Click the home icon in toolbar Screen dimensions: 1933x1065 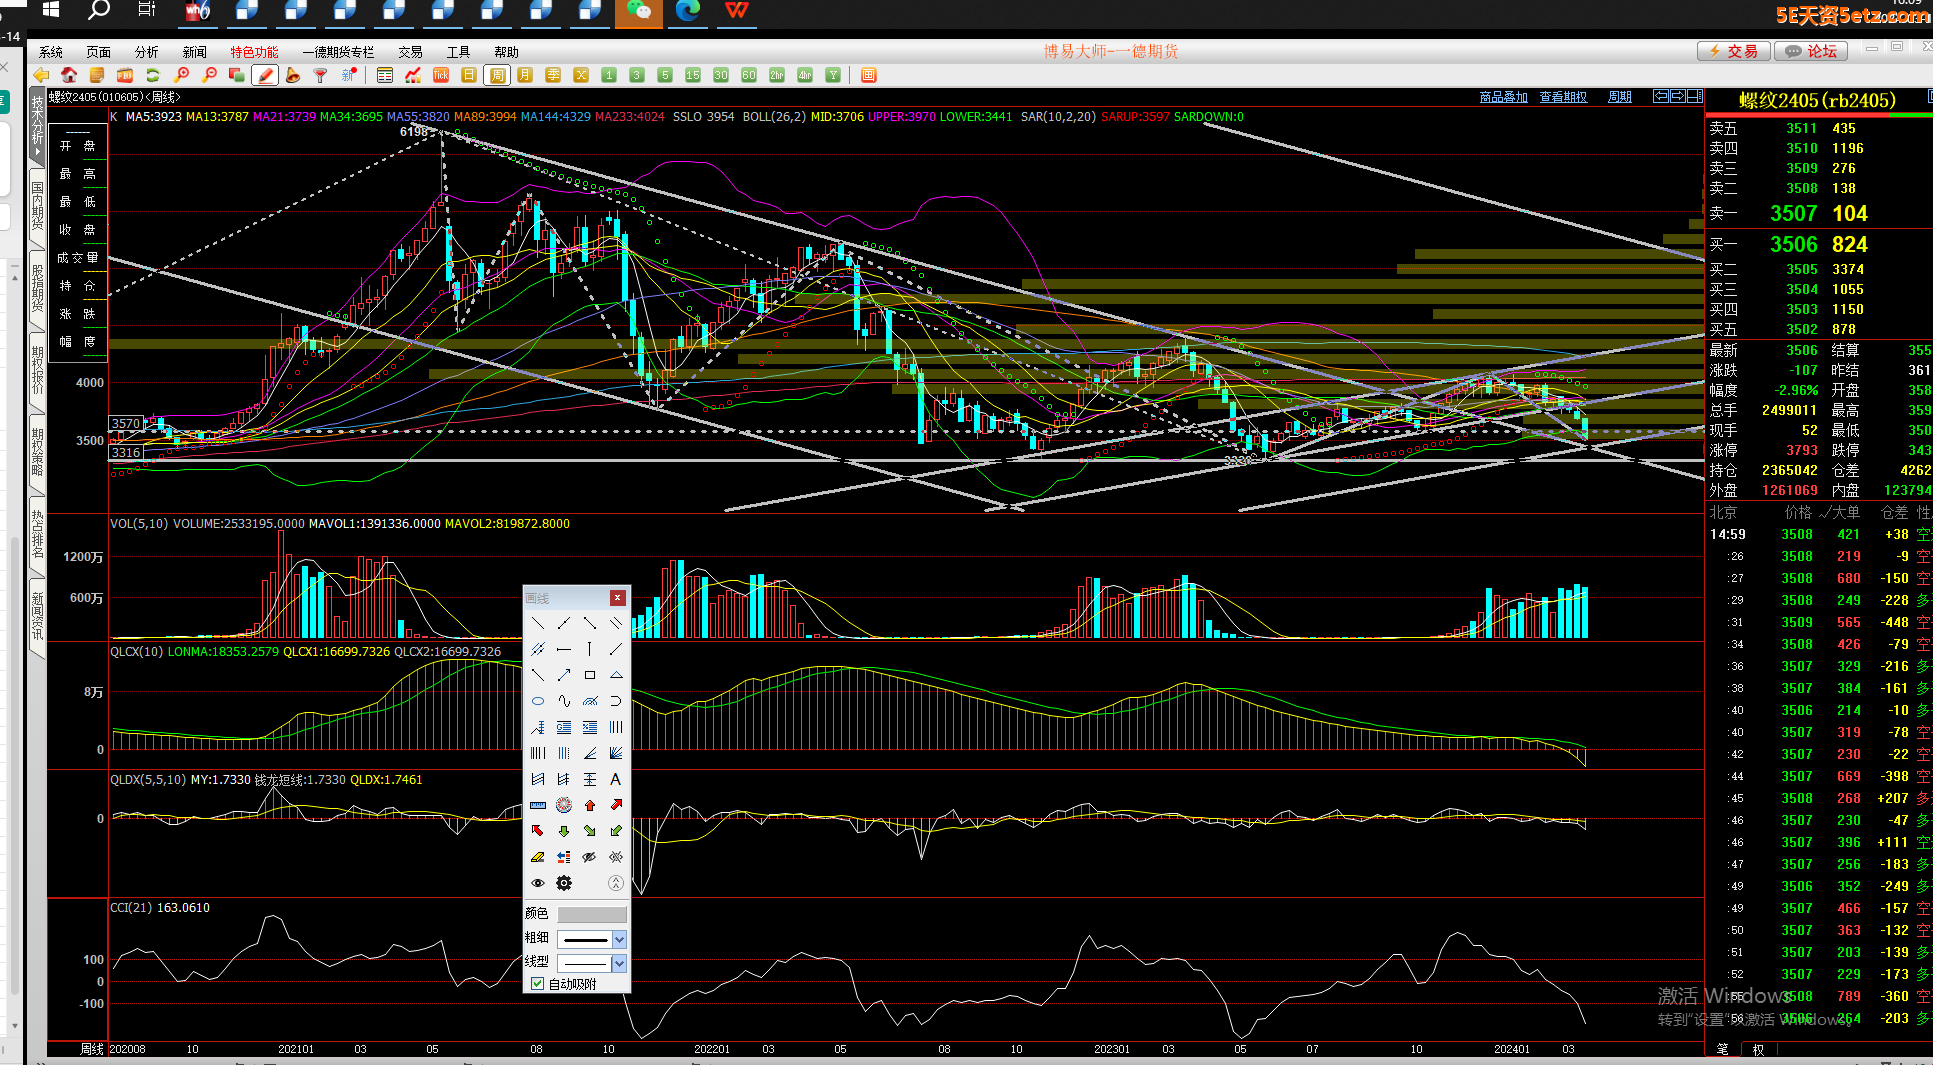(x=69, y=75)
